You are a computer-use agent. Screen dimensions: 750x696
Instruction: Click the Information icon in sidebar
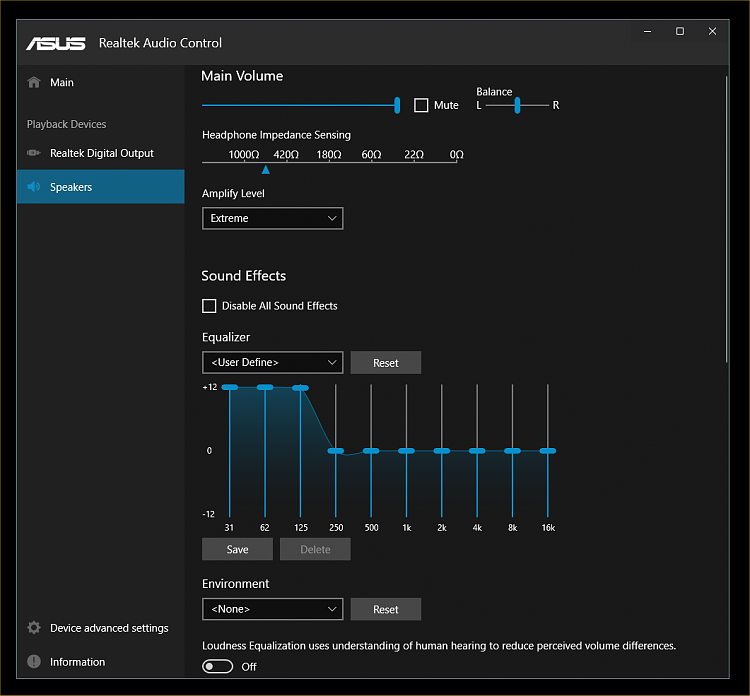34,662
